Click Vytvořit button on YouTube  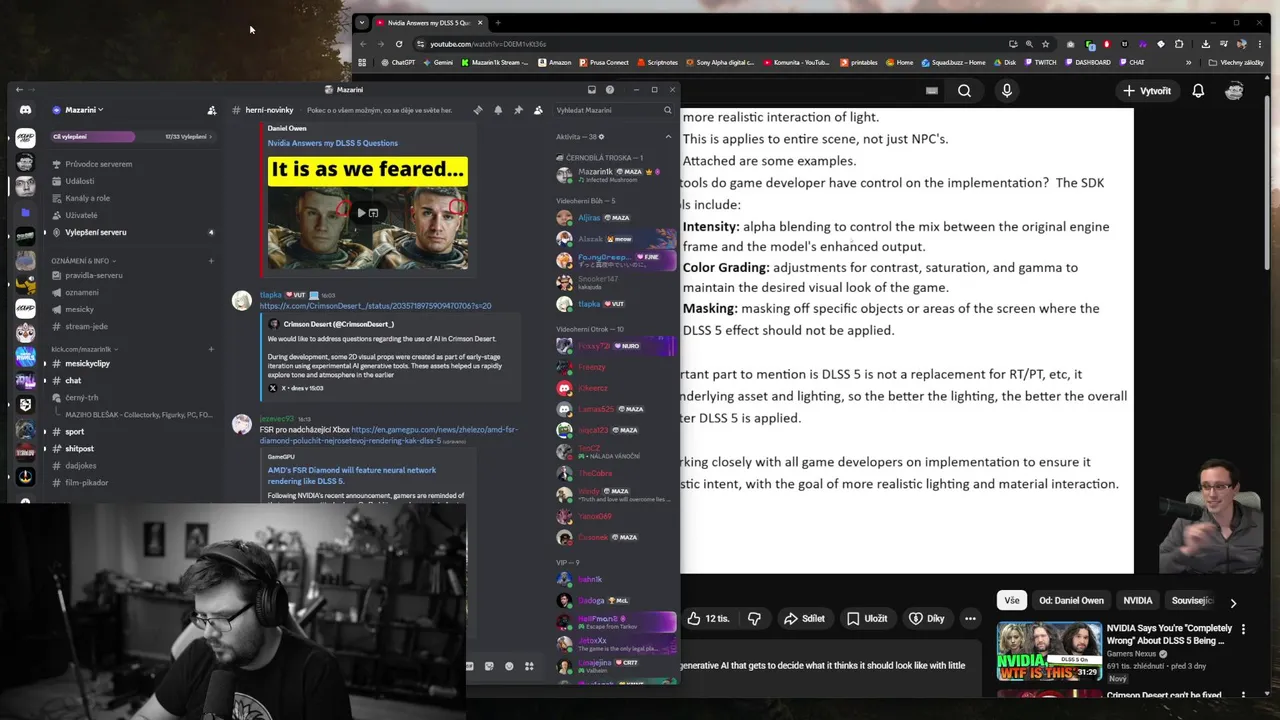pyautogui.click(x=1146, y=91)
